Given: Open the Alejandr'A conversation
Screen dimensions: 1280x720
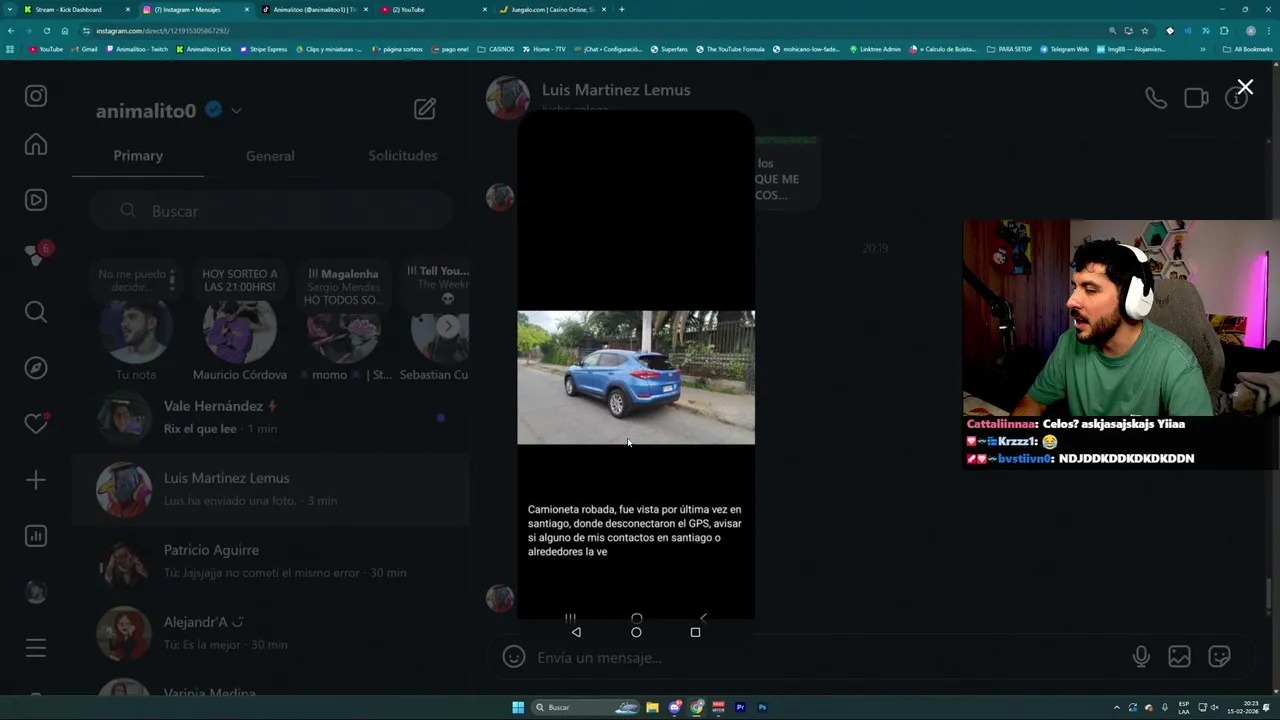Looking at the screenshot, I should pos(270,633).
